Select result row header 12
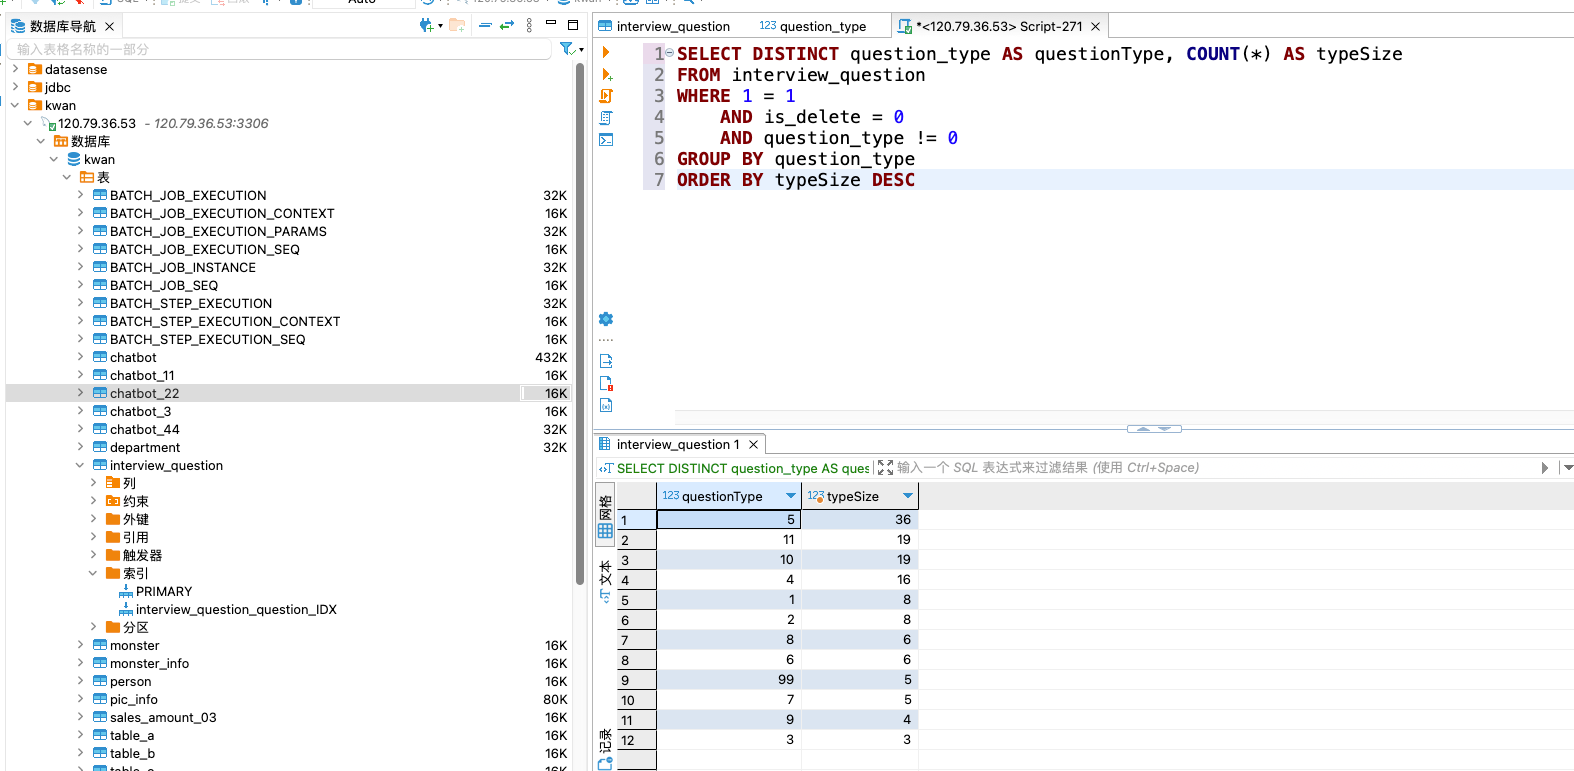 point(637,740)
